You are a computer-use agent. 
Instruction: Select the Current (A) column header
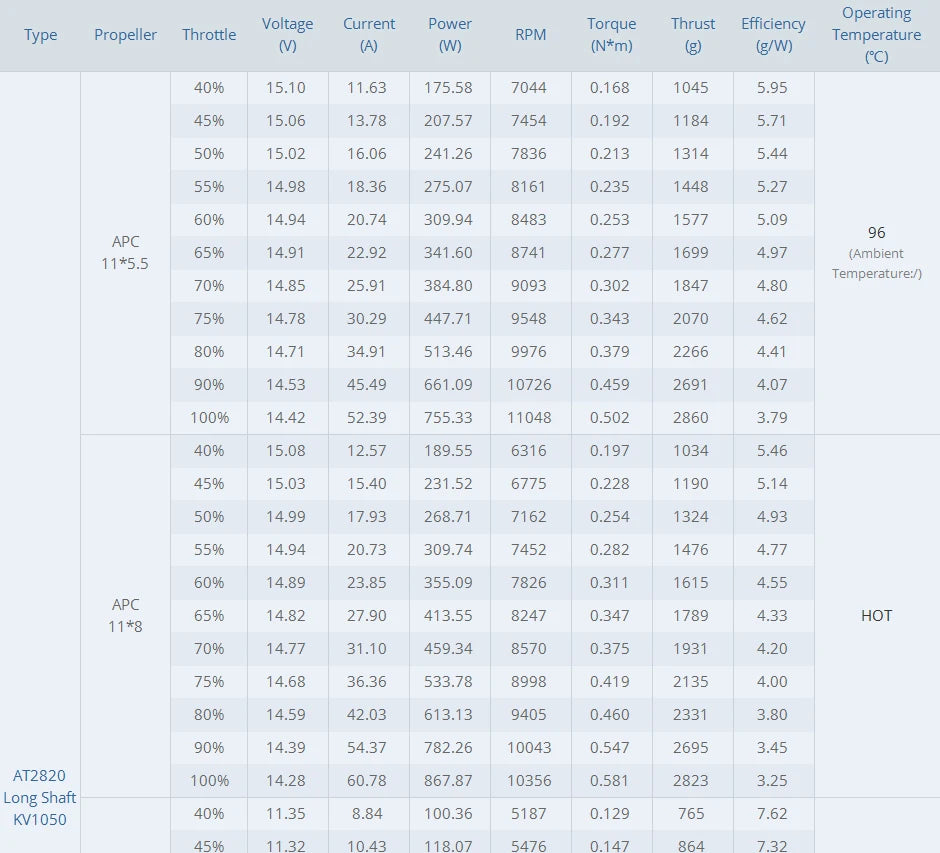(369, 35)
